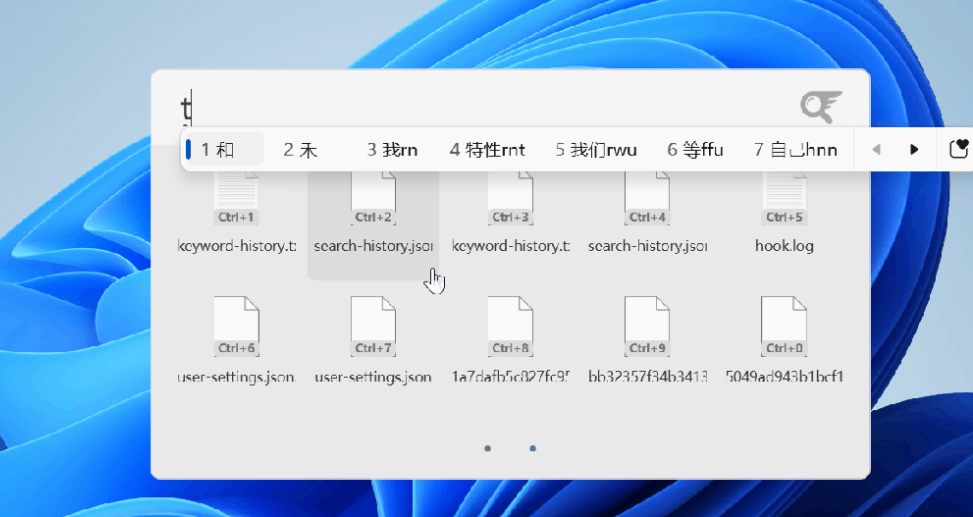Open user-settings.json file labeled Ctrl+6
The image size is (973, 517).
tap(236, 339)
